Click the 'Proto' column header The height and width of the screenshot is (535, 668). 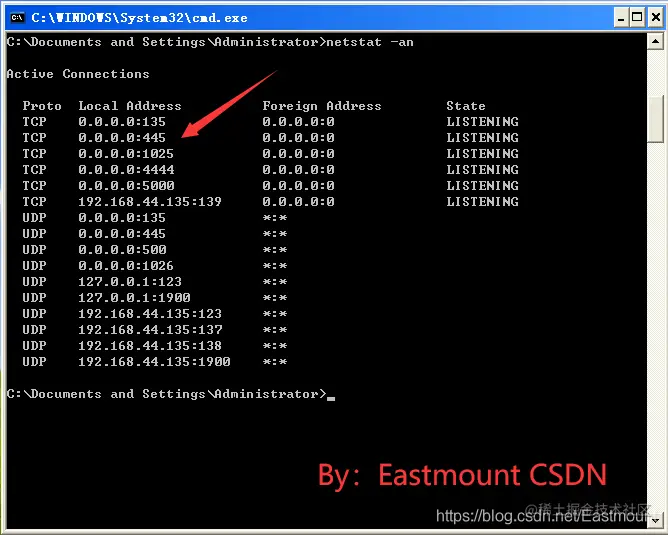point(42,106)
